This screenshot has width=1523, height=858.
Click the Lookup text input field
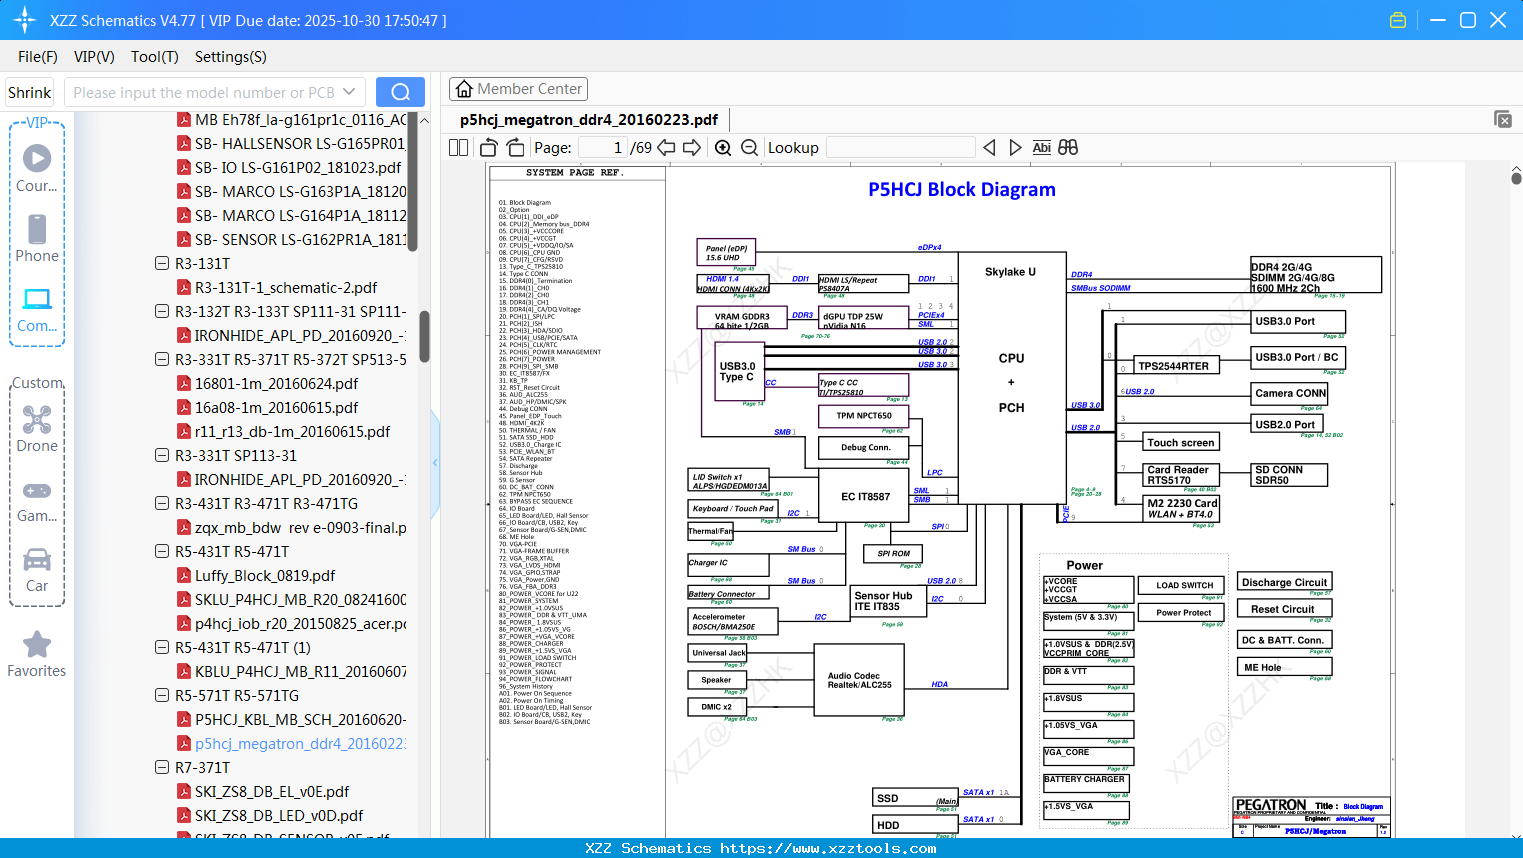pyautogui.click(x=900, y=148)
